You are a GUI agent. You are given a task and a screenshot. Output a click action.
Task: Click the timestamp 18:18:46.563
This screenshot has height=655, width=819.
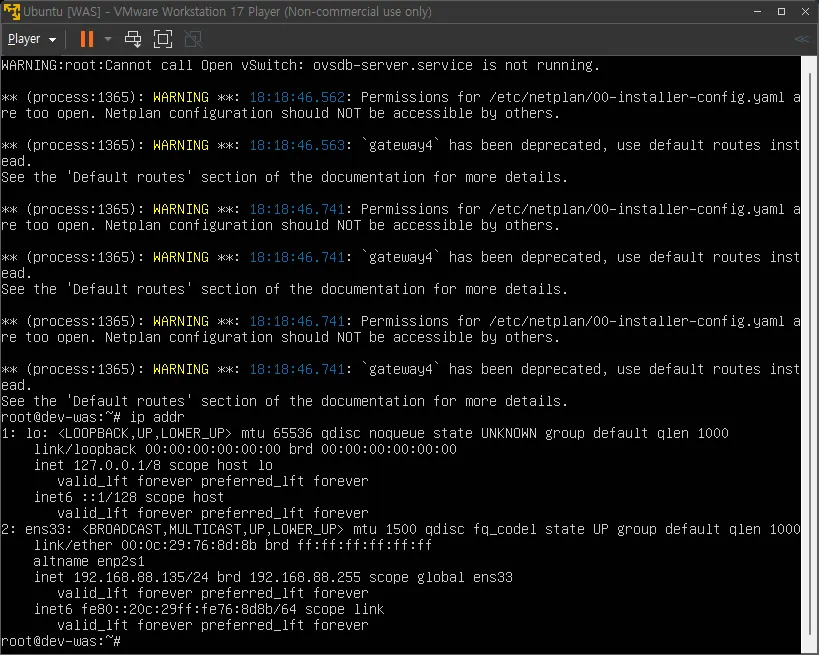297,145
